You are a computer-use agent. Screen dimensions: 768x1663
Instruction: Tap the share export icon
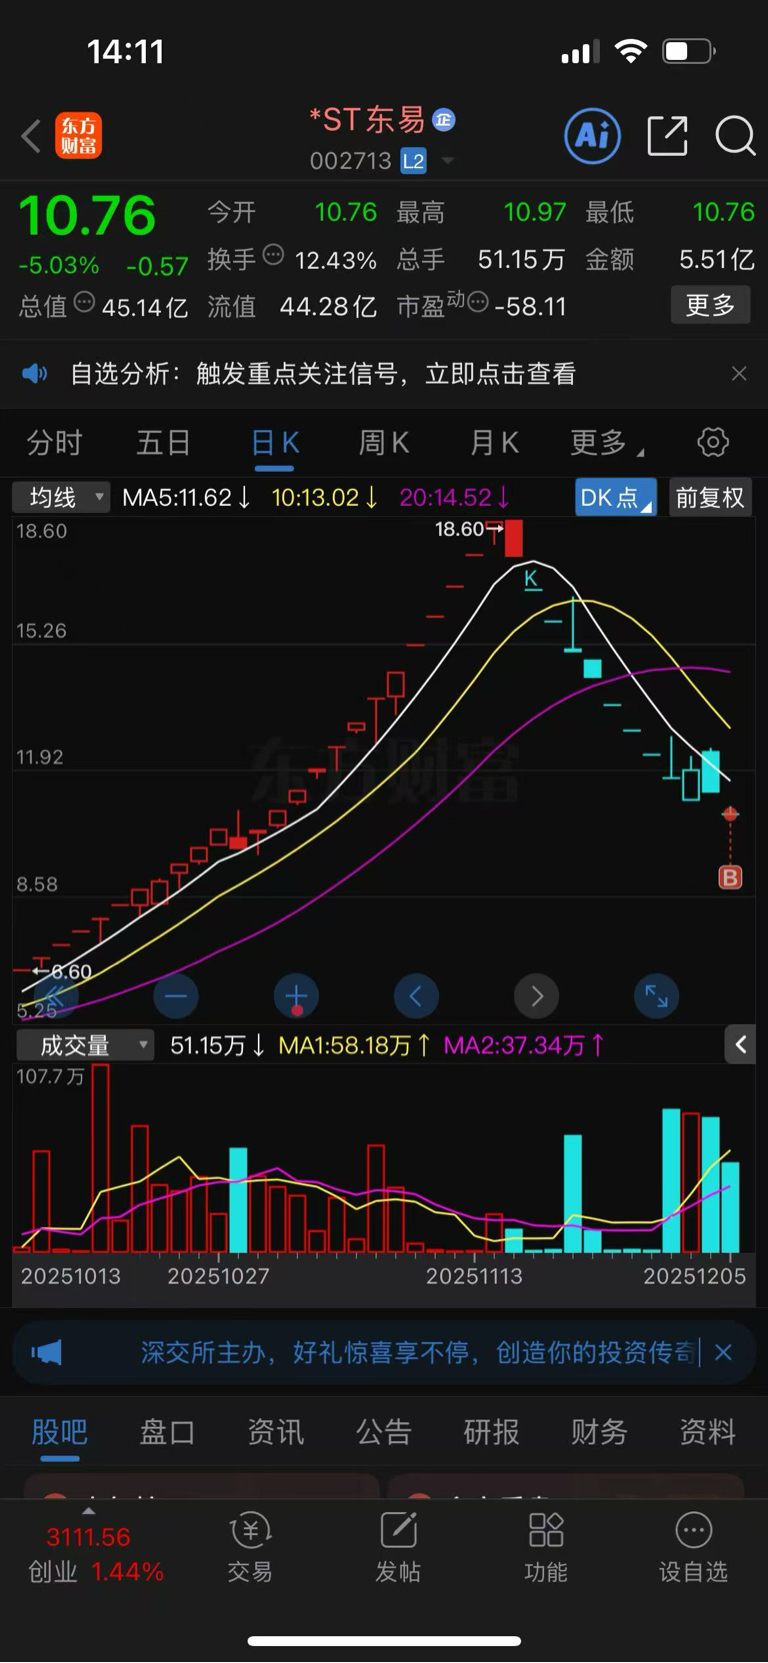coord(668,136)
